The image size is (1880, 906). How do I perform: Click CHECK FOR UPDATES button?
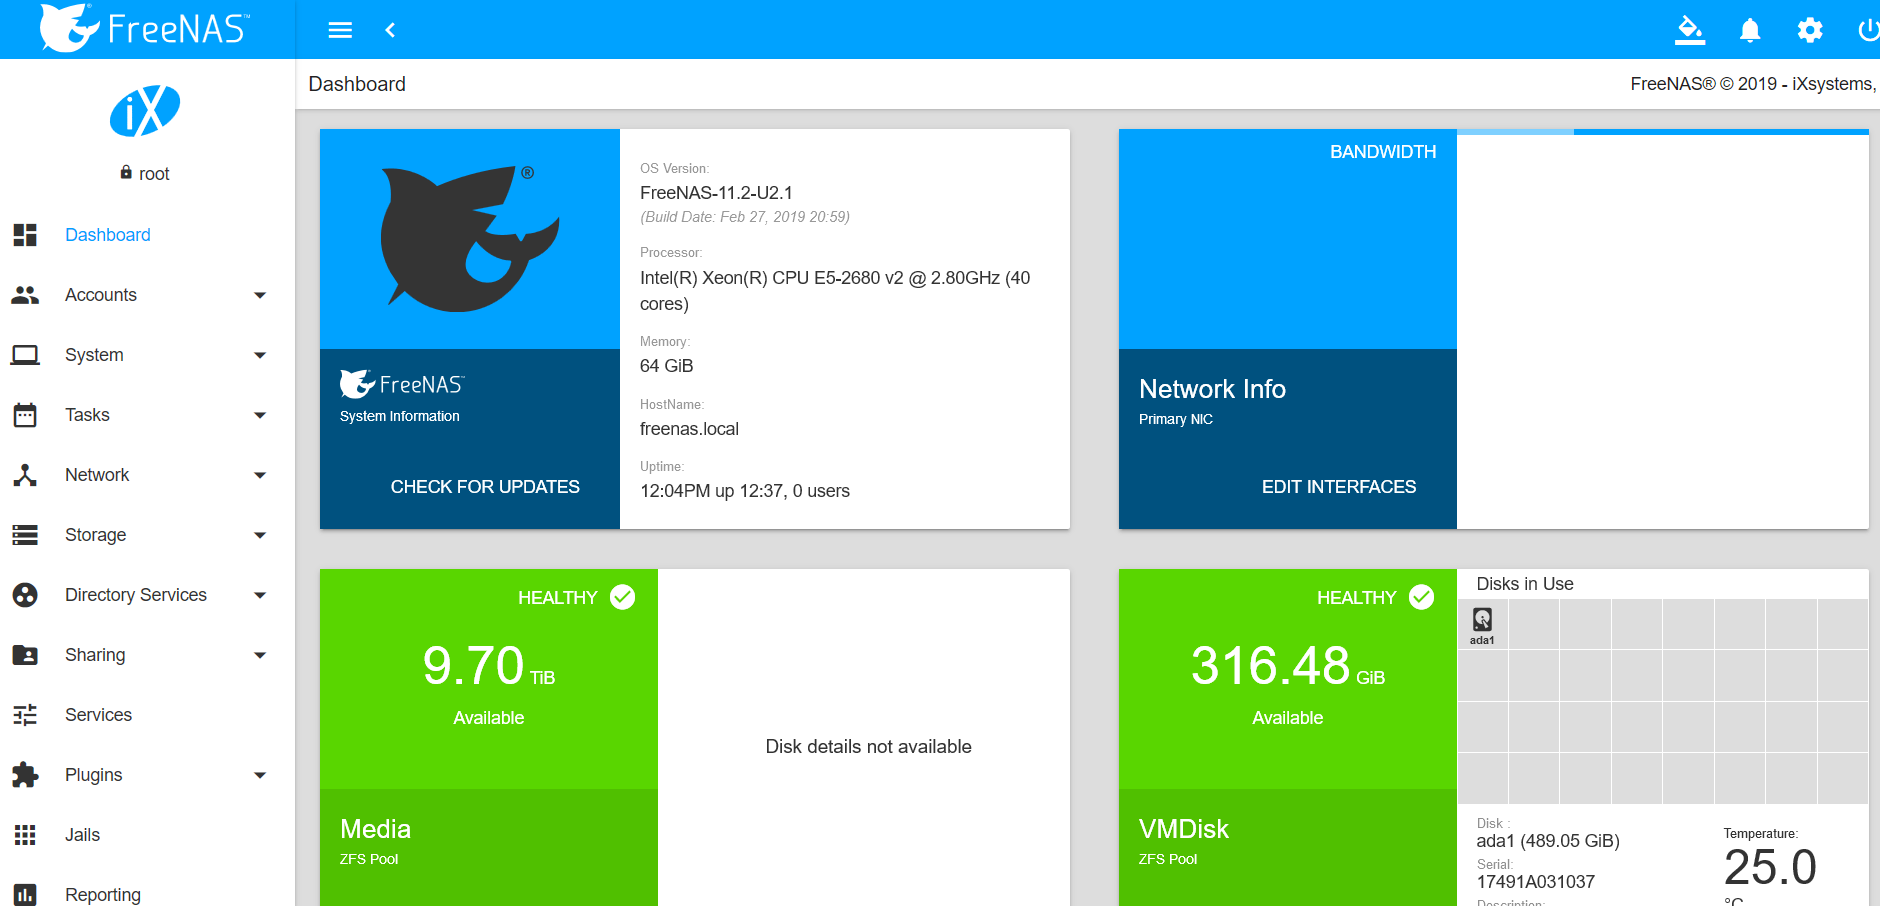point(485,487)
